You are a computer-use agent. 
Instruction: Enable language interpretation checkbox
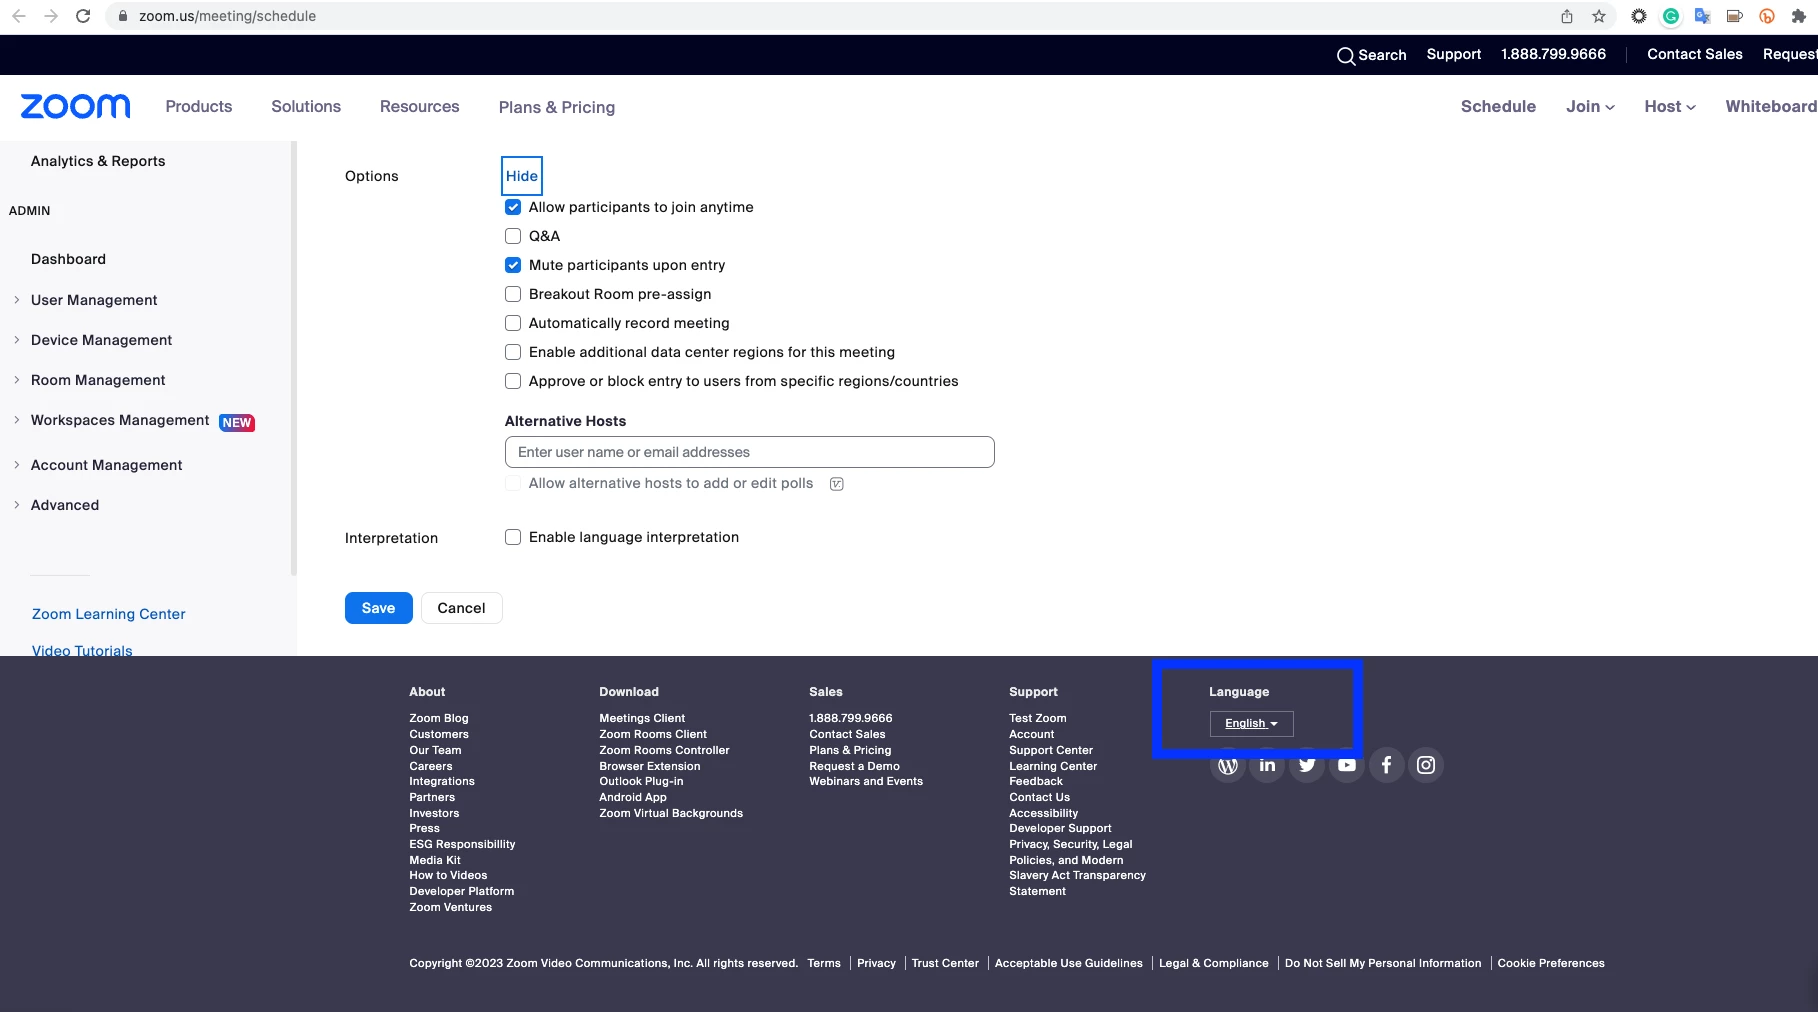(x=513, y=537)
